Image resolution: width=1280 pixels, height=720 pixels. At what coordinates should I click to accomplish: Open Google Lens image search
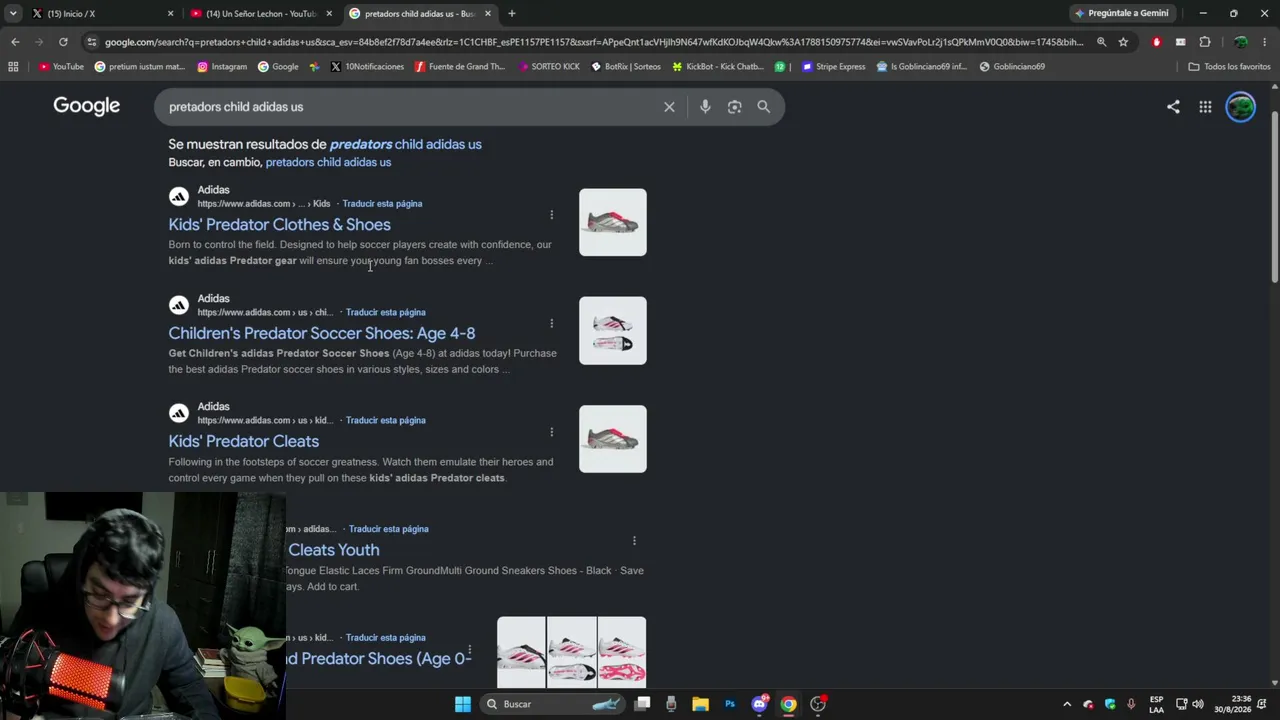(x=734, y=107)
